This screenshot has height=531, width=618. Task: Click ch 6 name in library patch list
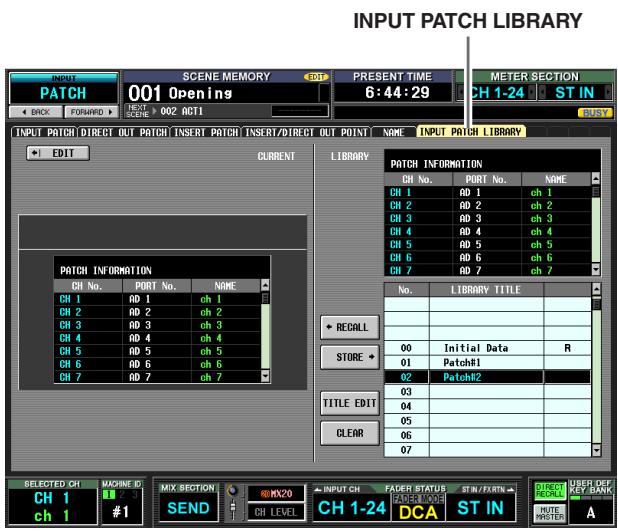(x=541, y=257)
